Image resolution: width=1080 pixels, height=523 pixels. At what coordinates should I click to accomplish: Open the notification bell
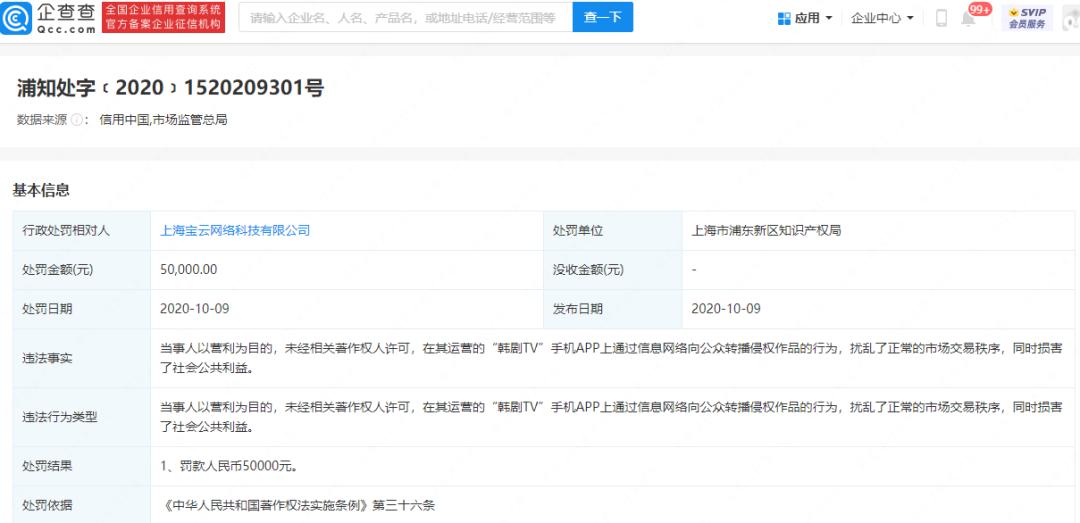click(967, 19)
